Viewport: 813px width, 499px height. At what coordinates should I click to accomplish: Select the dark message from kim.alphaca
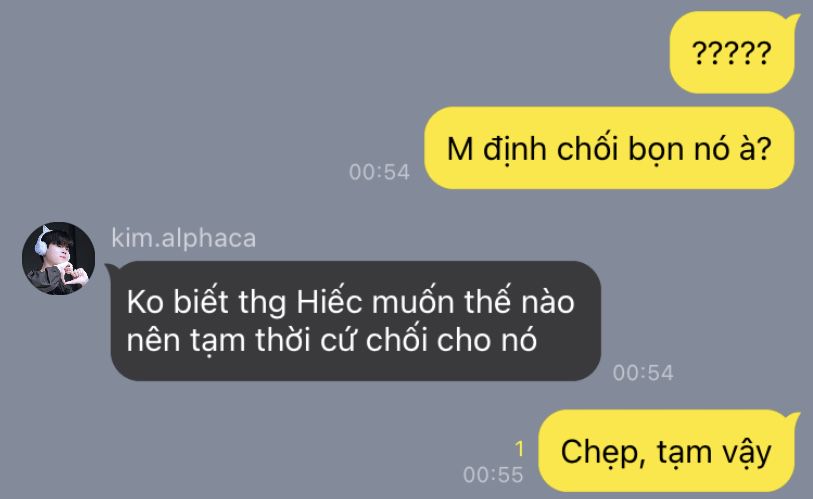click(x=356, y=321)
